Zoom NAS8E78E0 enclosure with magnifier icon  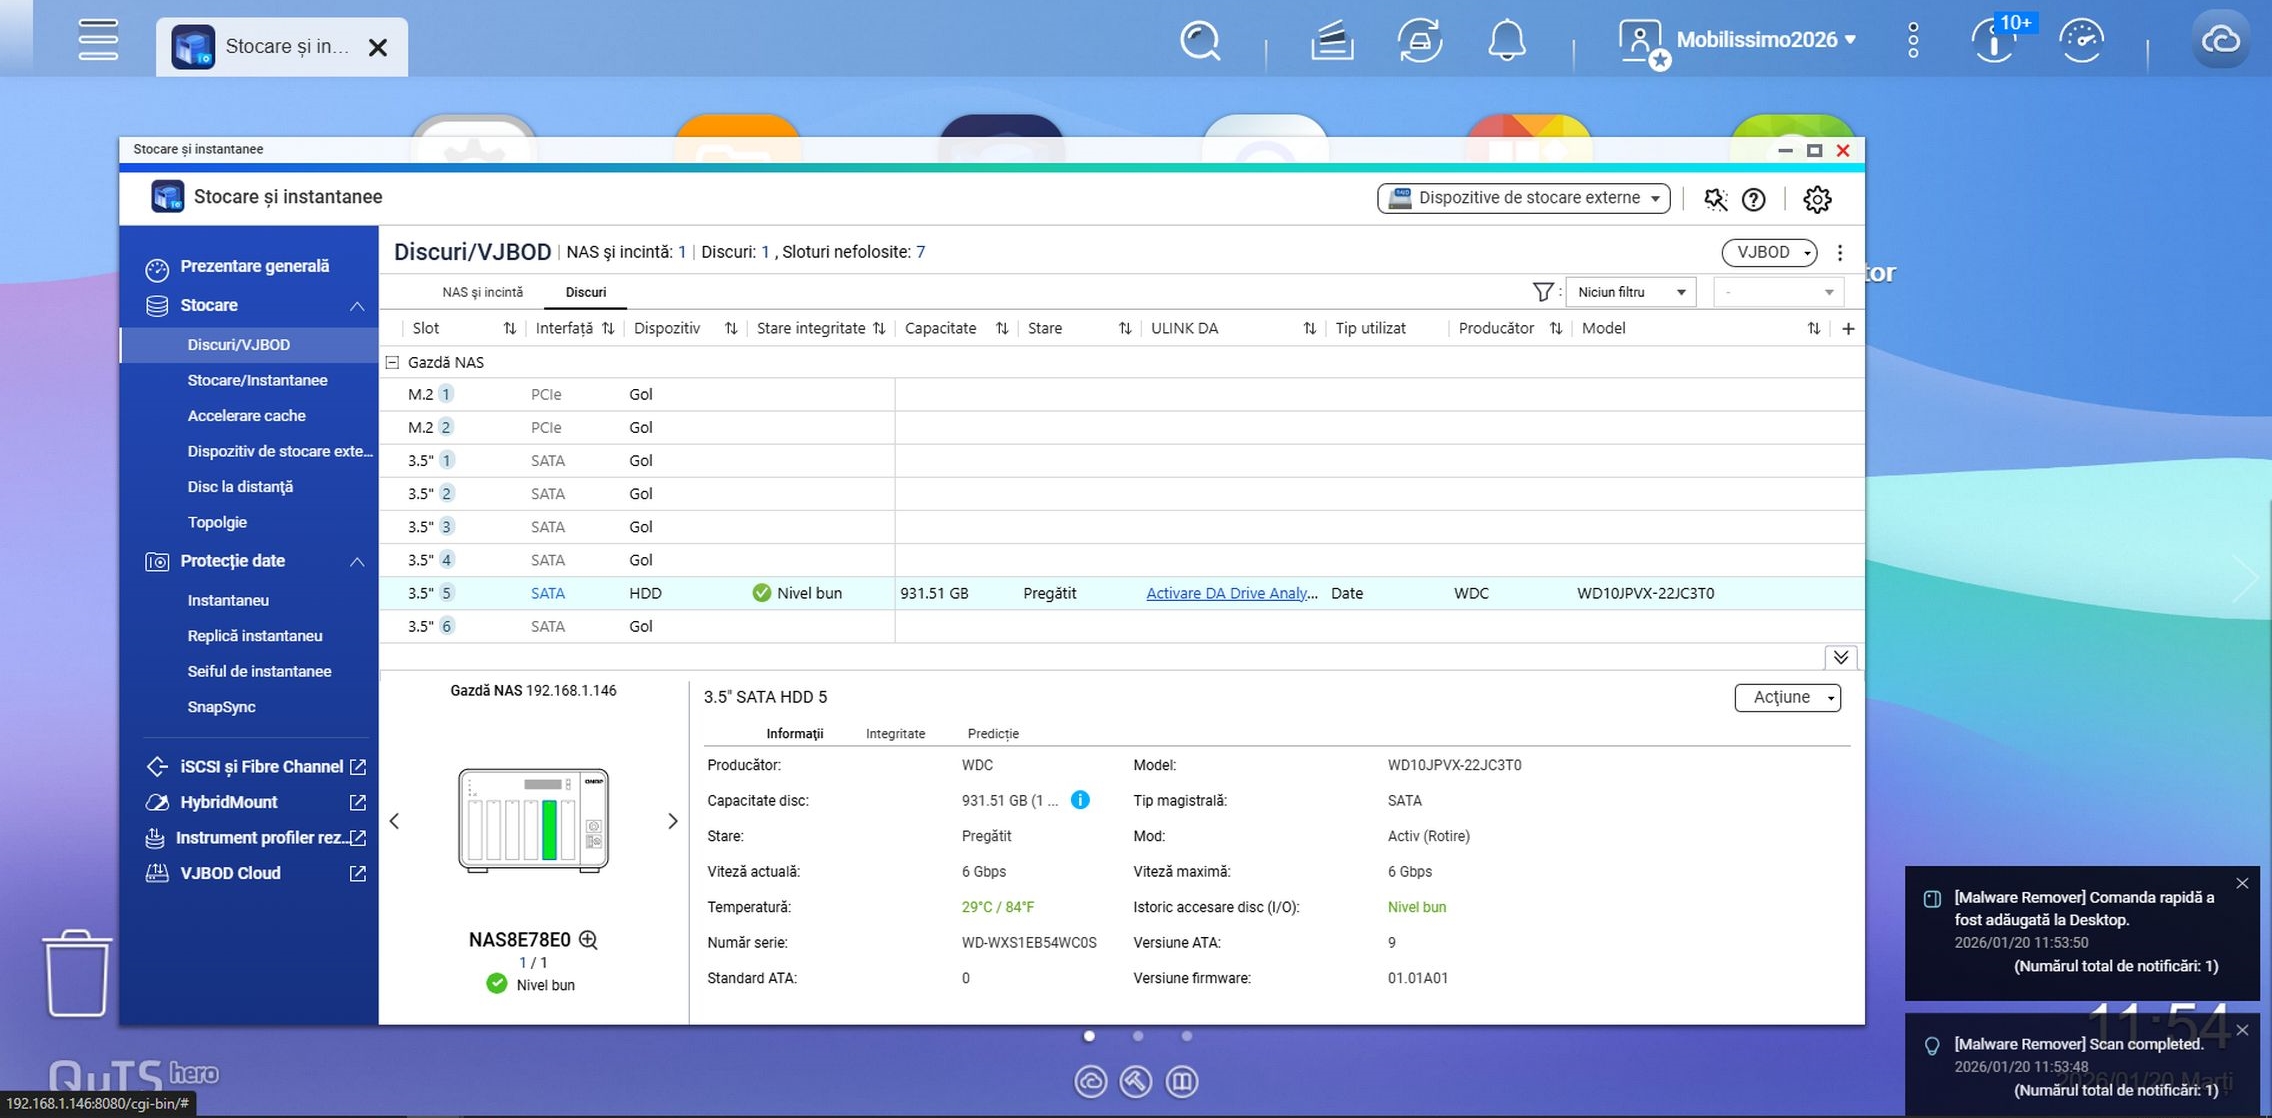pyautogui.click(x=589, y=939)
